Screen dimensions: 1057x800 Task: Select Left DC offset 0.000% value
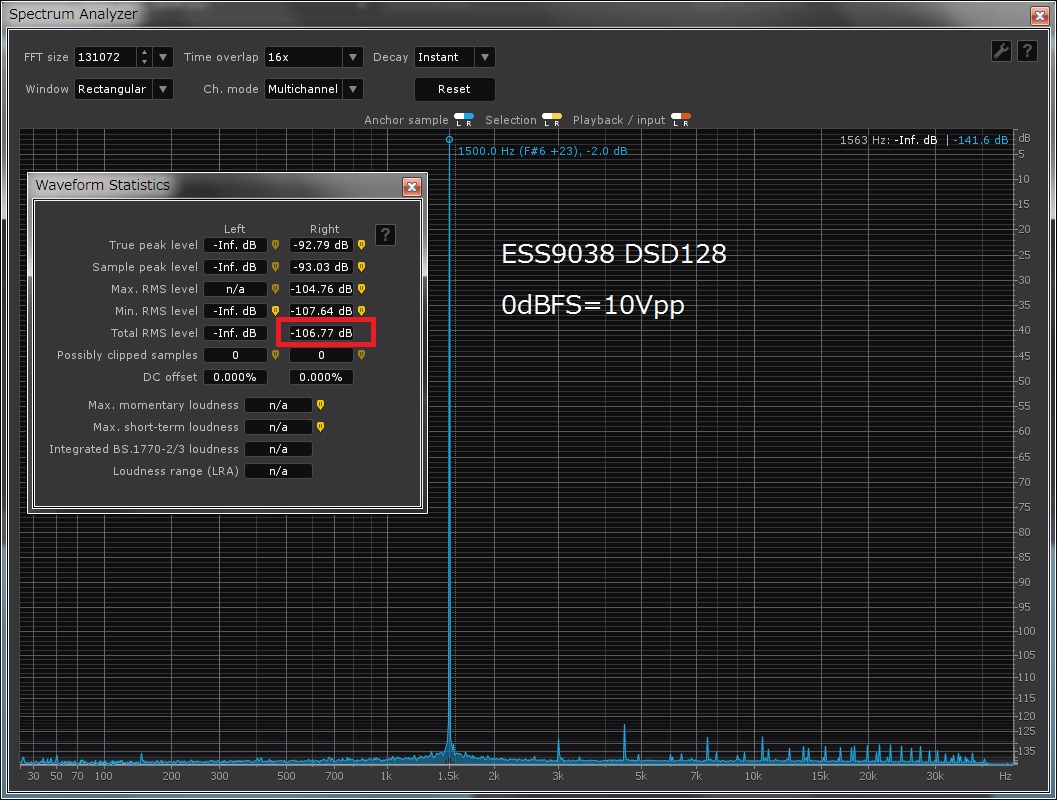(x=235, y=377)
